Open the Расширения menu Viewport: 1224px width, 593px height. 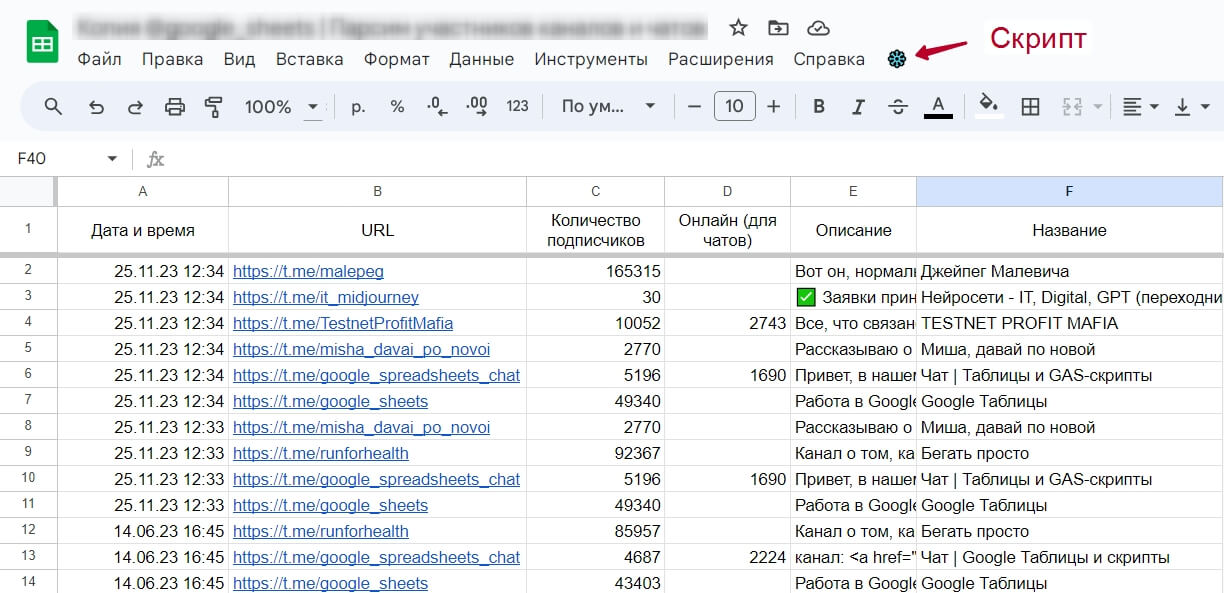coord(720,59)
